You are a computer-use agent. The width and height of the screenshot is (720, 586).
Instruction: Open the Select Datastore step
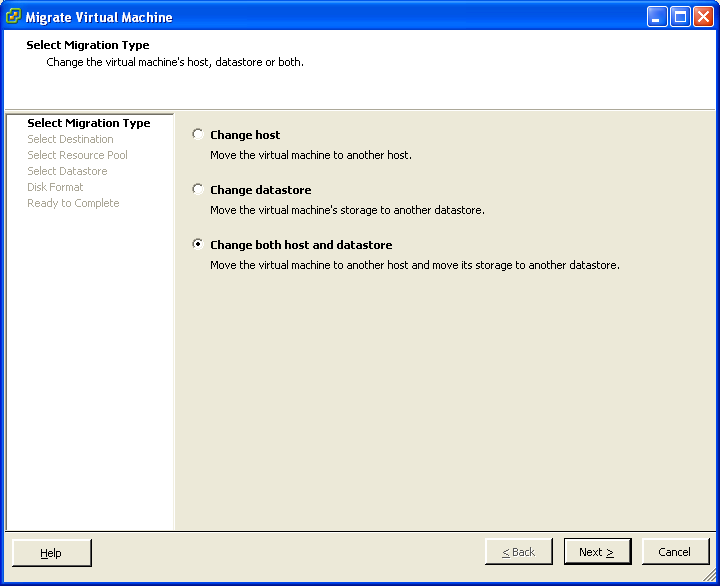pyautogui.click(x=67, y=171)
